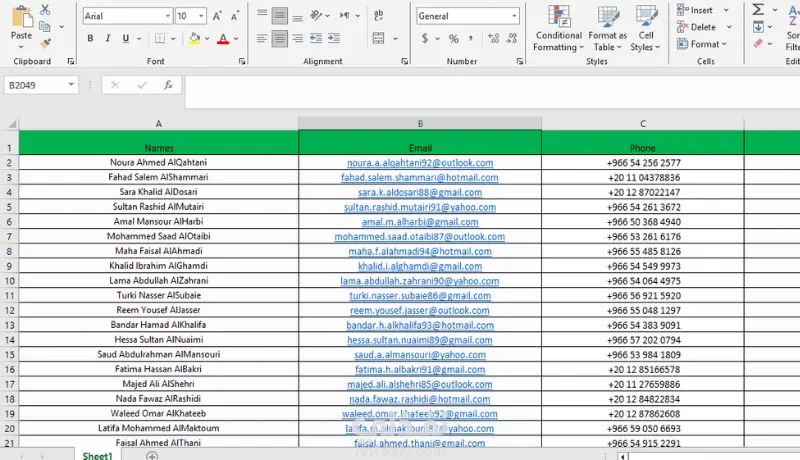Open the Font dialog launcher
Viewport: 800px width, 460px height.
click(242, 61)
